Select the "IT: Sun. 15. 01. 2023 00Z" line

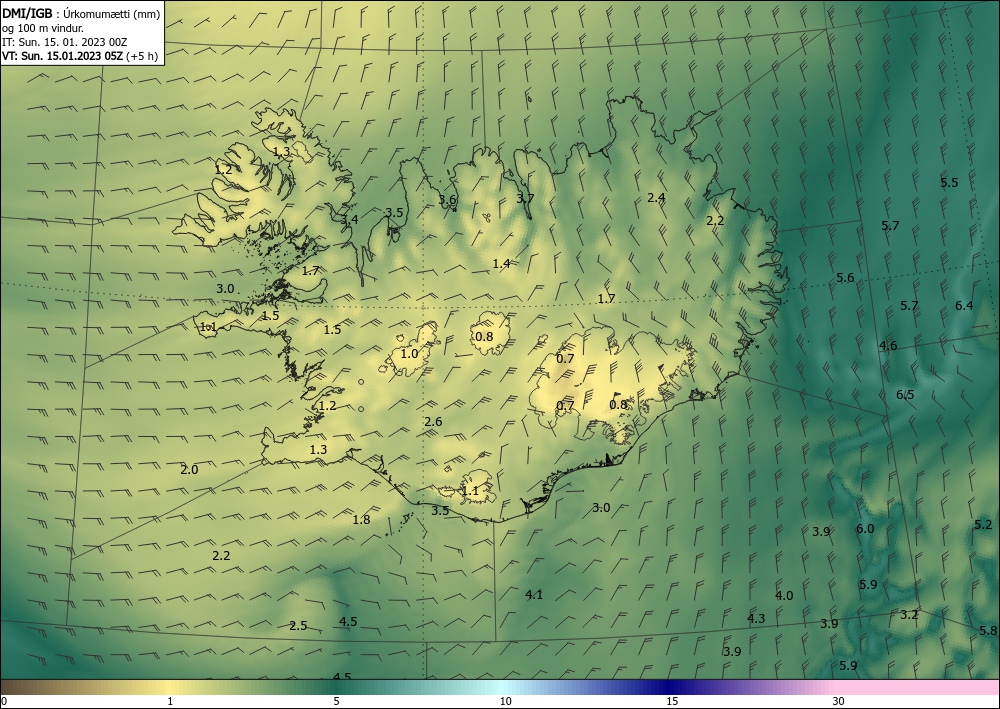tap(64, 42)
